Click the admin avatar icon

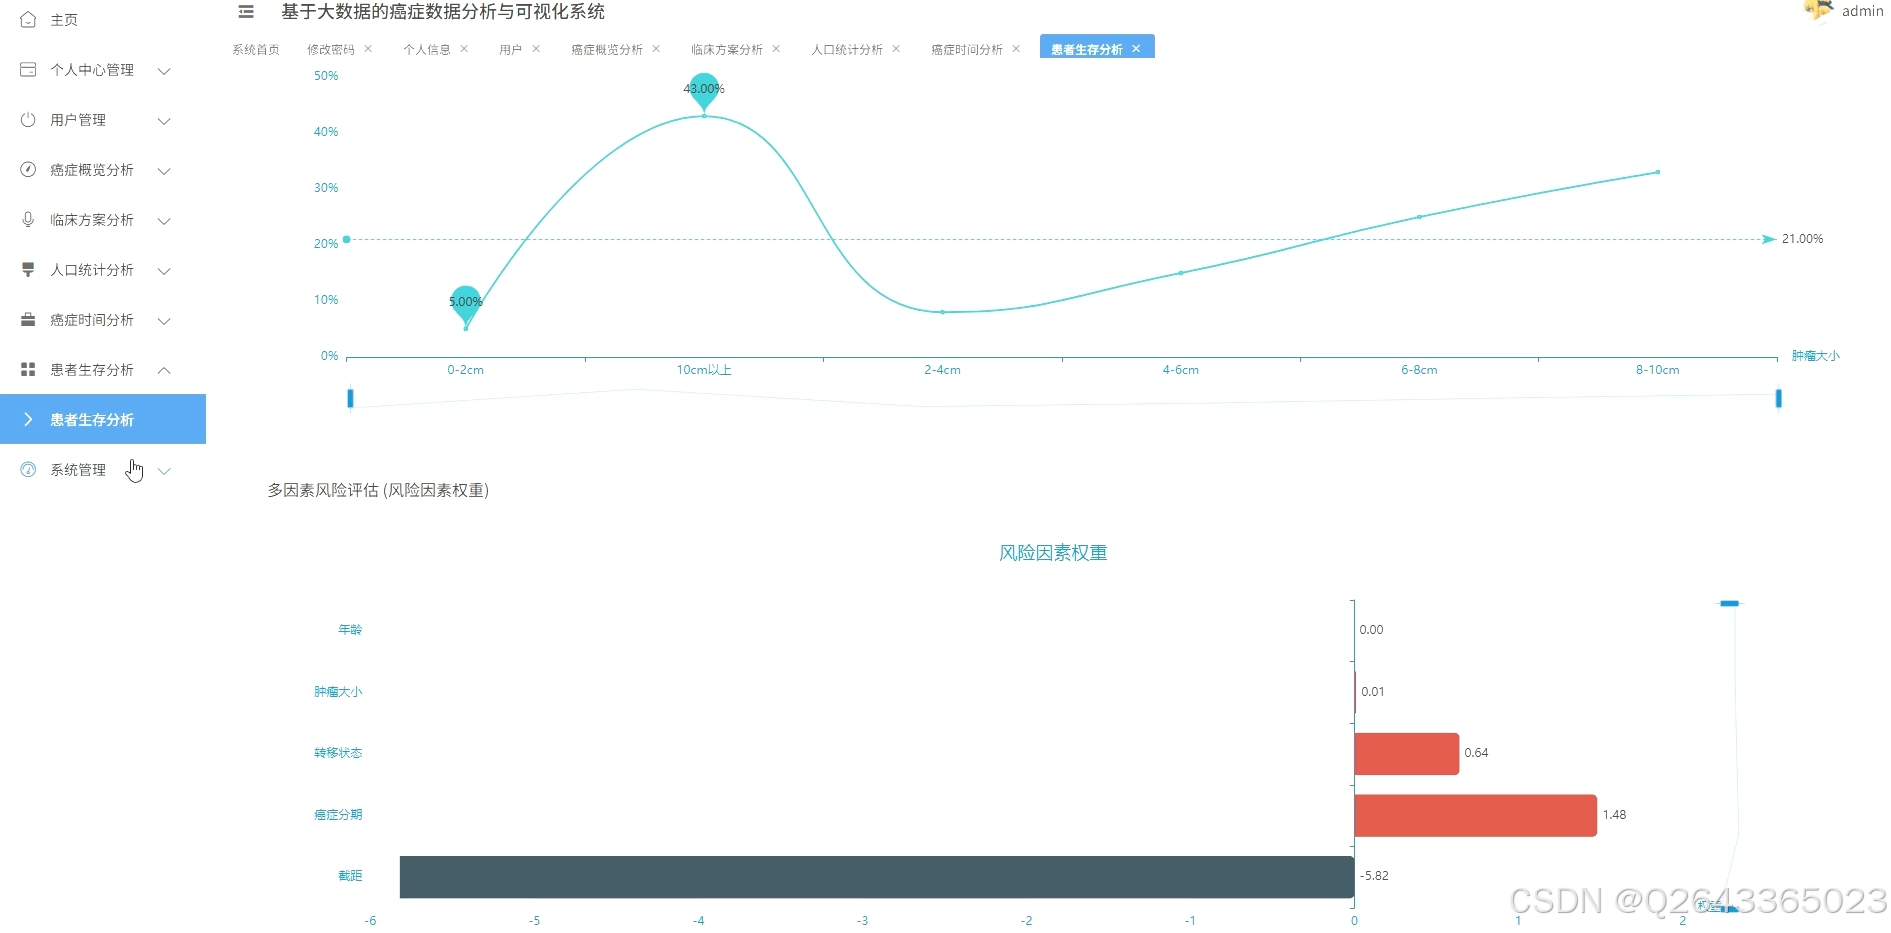[1818, 10]
